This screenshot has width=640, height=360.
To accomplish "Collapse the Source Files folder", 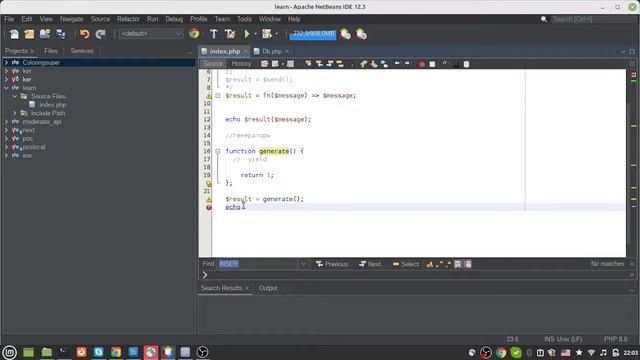I will 15,96.
